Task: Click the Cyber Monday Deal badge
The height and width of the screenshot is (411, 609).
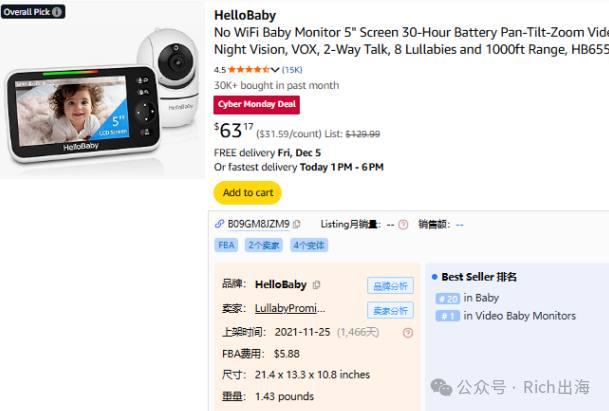Action: click(256, 104)
